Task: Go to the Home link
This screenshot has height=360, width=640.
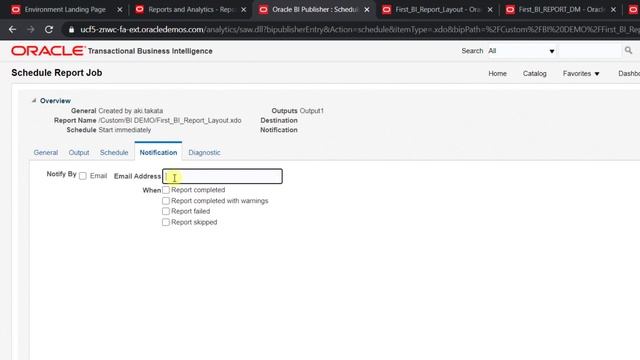Action: [498, 73]
